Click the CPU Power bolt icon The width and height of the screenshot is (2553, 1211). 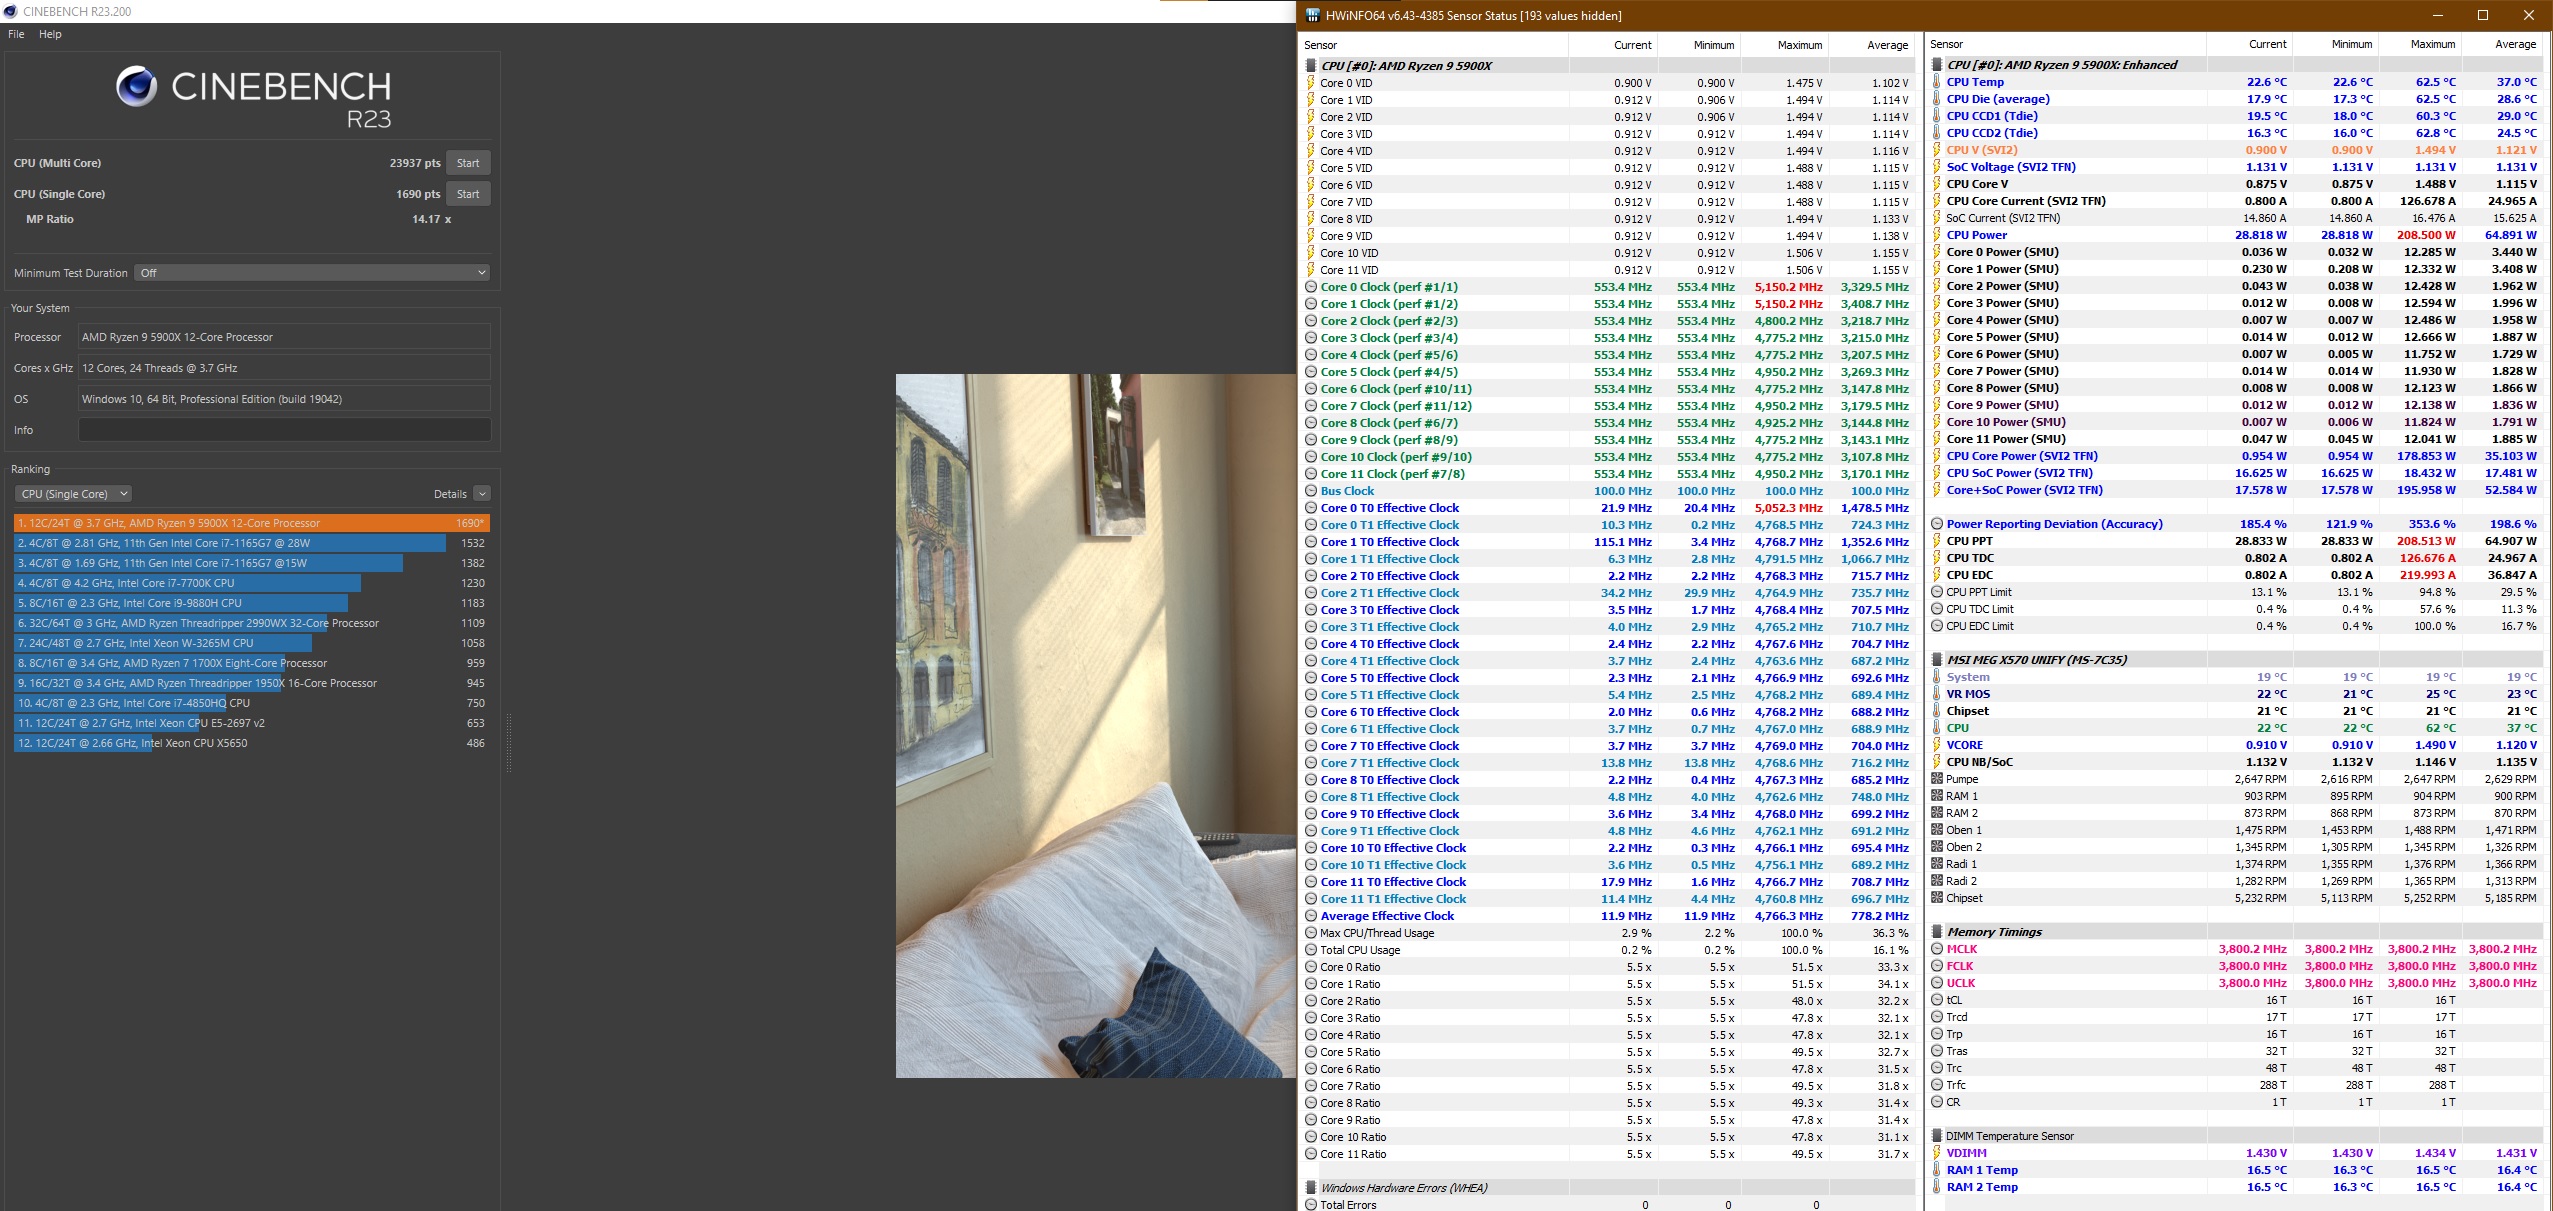click(1936, 235)
